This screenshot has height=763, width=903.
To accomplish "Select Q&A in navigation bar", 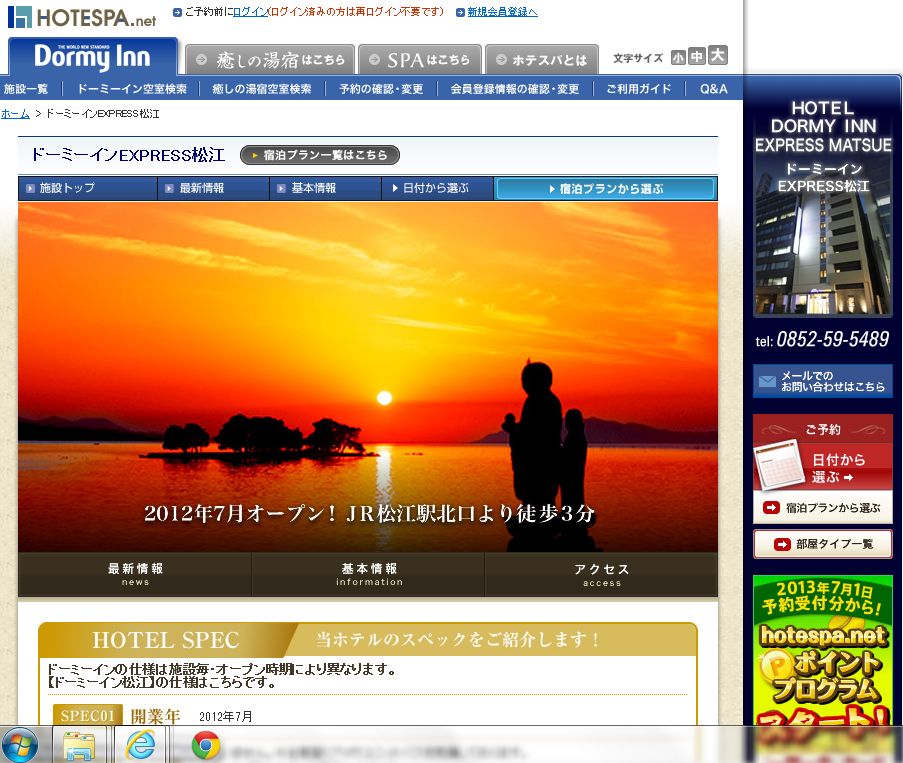I will 714,89.
